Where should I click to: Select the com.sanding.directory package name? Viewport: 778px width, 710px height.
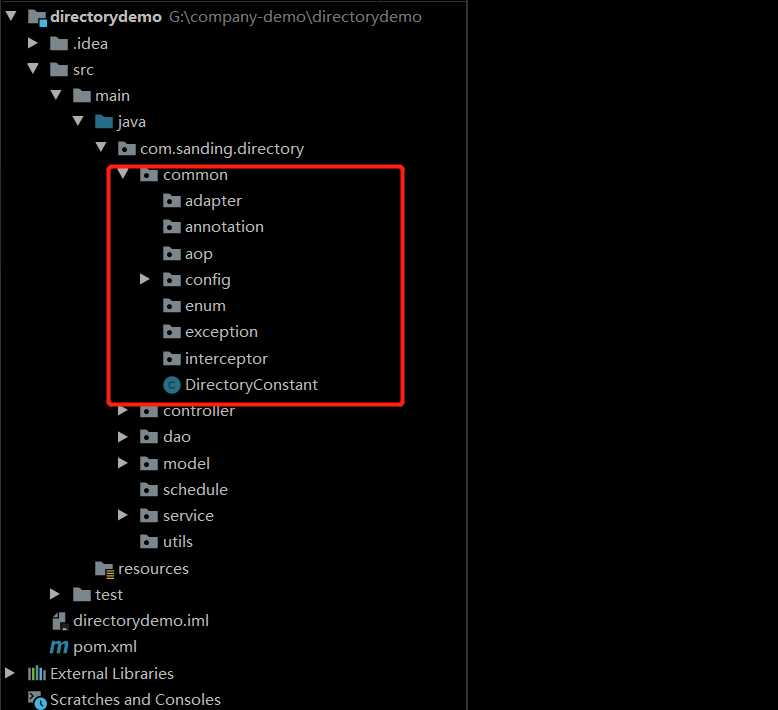(x=222, y=149)
